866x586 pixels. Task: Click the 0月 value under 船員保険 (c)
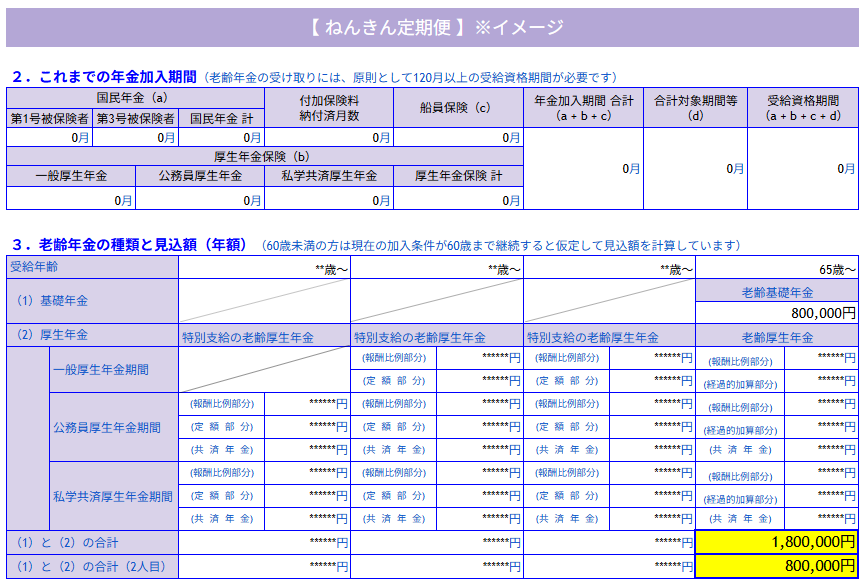(x=458, y=138)
